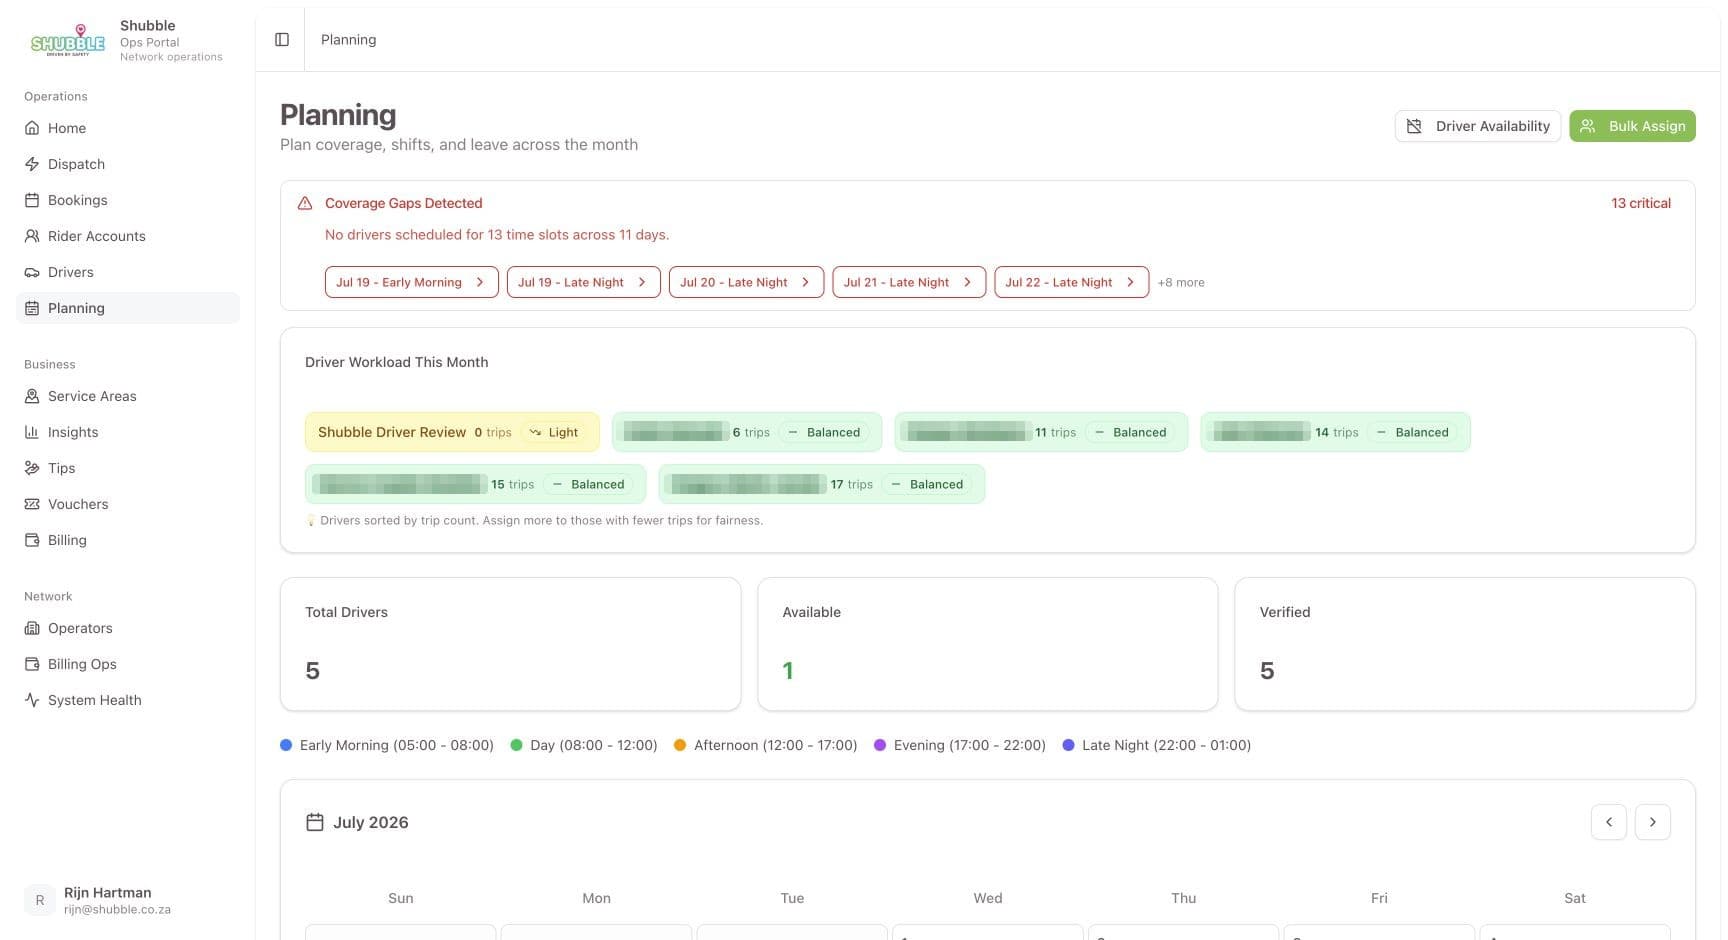
Task: Open the Jul 19 - Late Night gap
Action: [x=583, y=282]
